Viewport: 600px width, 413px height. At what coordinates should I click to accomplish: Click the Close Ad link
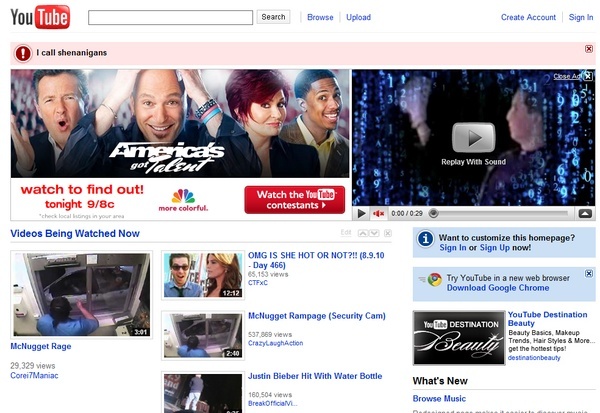click(567, 76)
